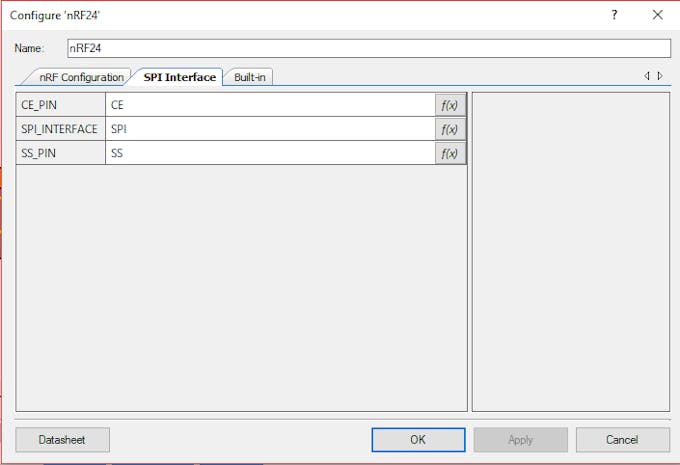Edit the SPI_INTERFACE value field
The image size is (680, 465).
[270, 129]
